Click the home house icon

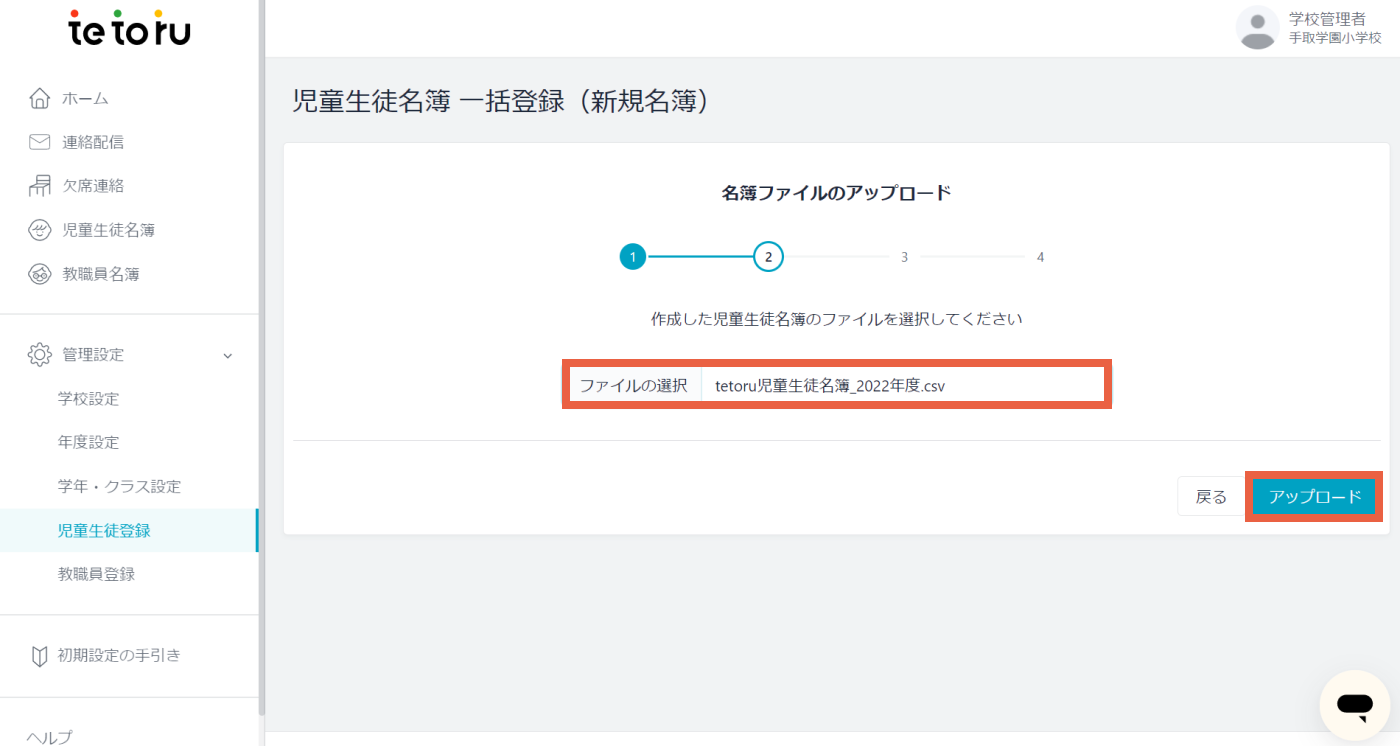[39, 98]
